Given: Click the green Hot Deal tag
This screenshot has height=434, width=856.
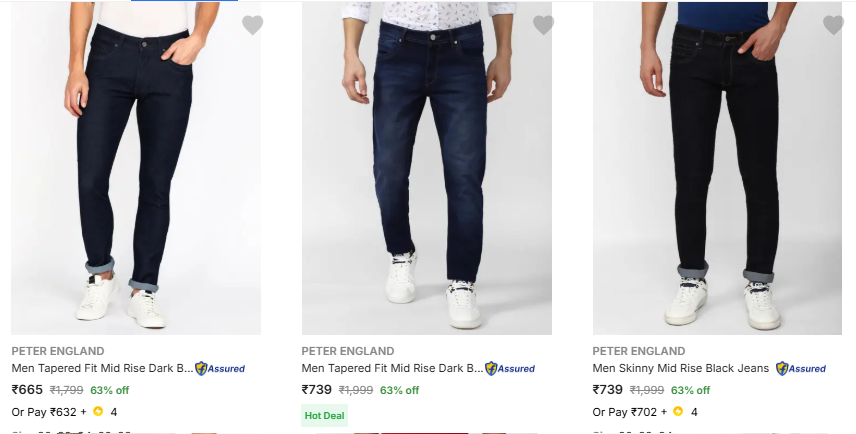Looking at the screenshot, I should tap(324, 415).
